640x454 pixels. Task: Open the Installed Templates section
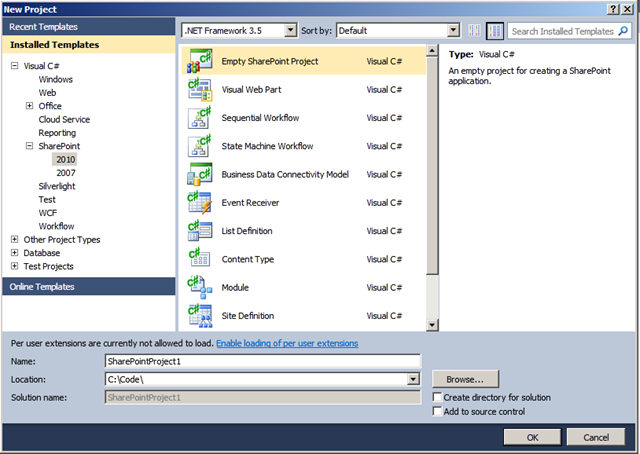(x=89, y=45)
